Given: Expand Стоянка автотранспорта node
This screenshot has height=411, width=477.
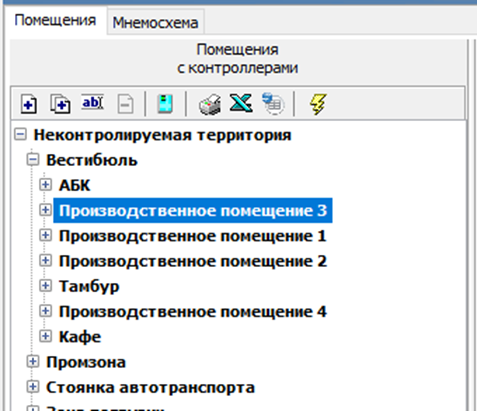Looking at the screenshot, I should coord(33,387).
